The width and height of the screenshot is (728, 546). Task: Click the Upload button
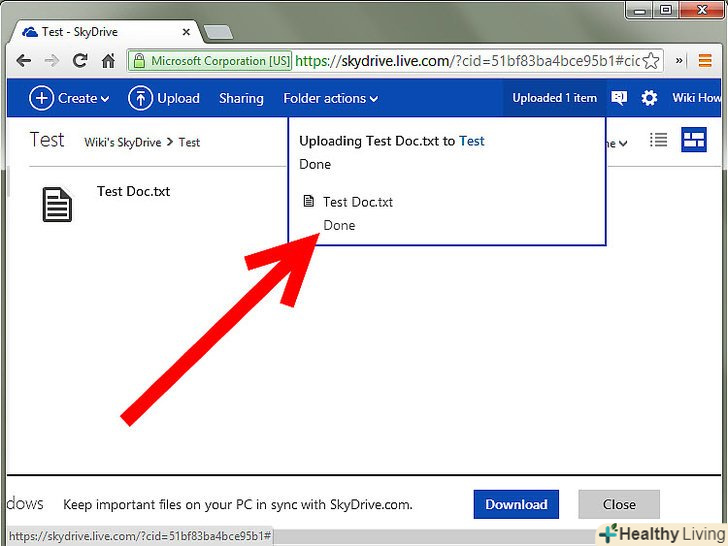[x=164, y=98]
